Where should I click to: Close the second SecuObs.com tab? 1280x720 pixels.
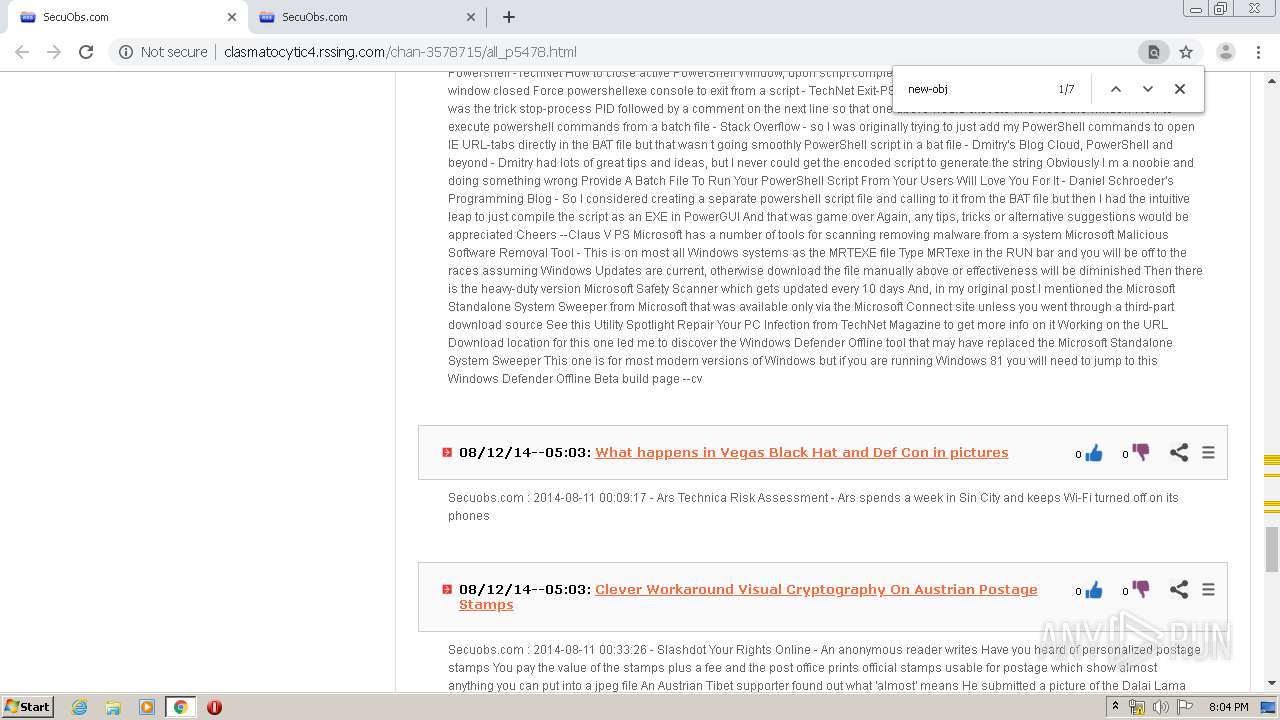(x=471, y=17)
